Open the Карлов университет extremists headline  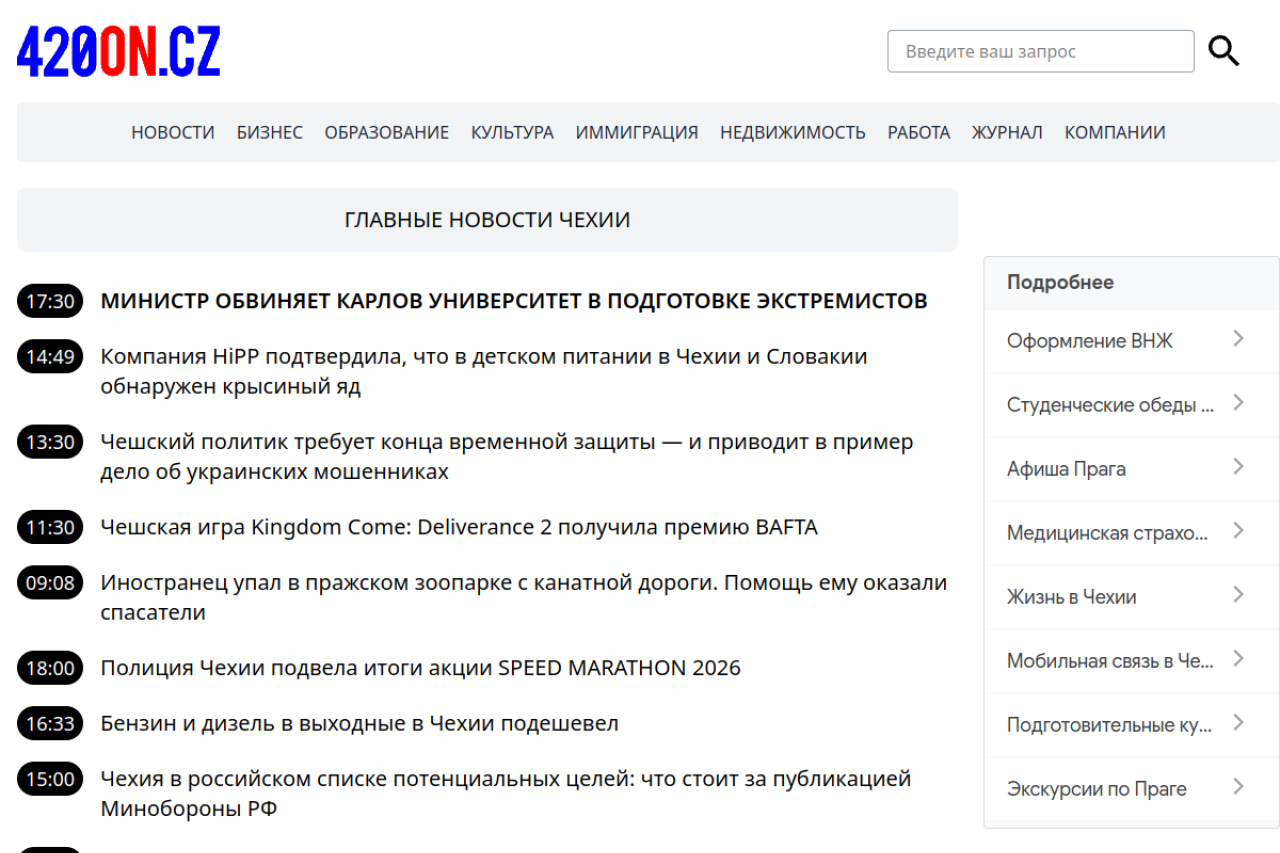coord(514,301)
